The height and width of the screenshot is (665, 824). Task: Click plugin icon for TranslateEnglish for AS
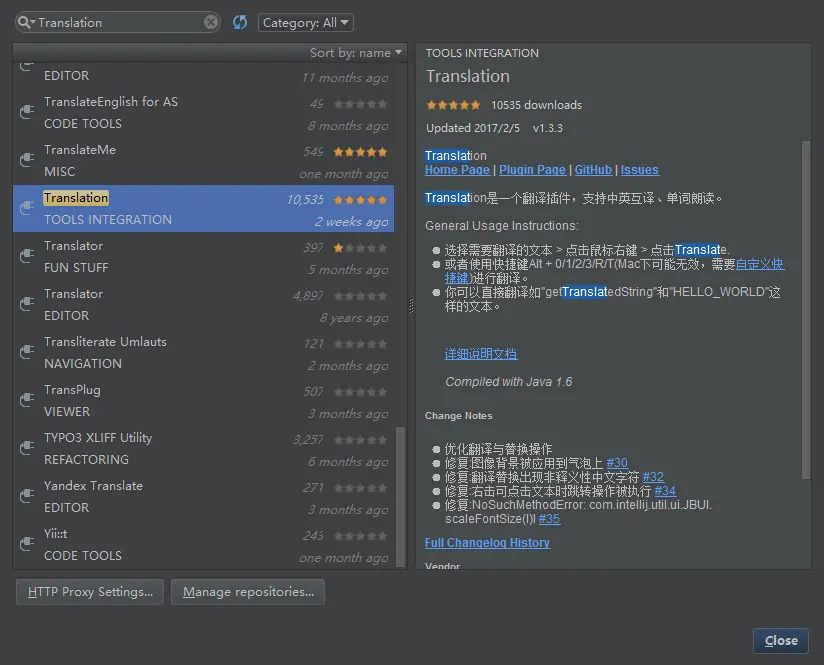coord(26,111)
